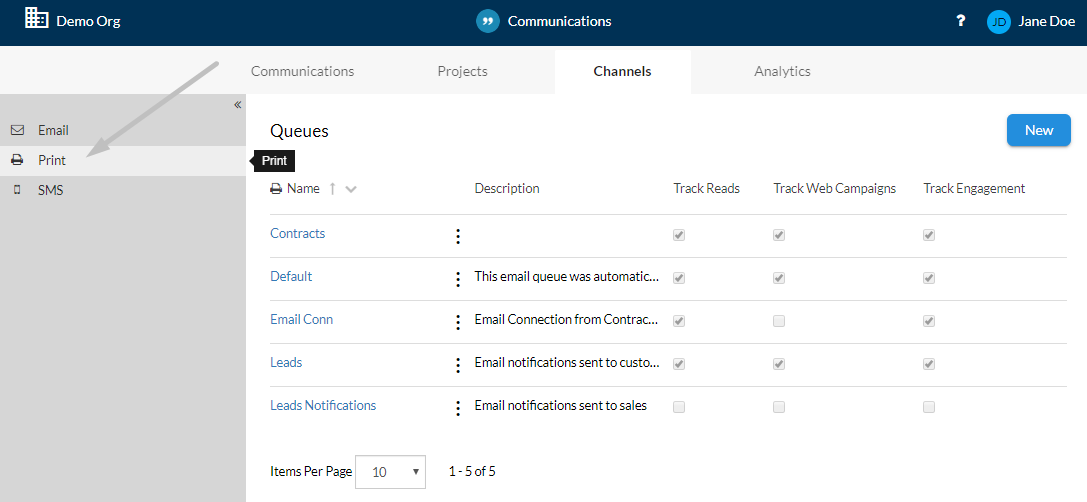1087x502 pixels.
Task: Click the '1 - 5 of 5' pagination text
Action: [472, 472]
